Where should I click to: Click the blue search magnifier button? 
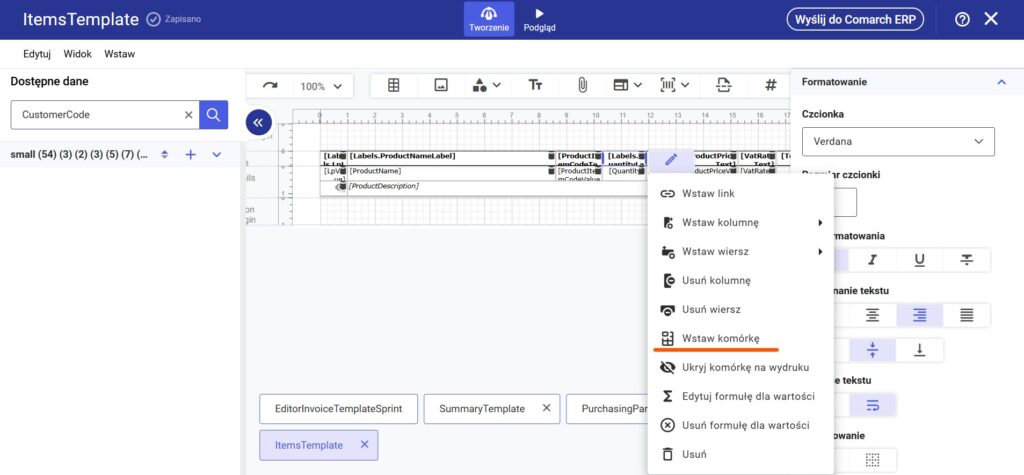(x=213, y=115)
